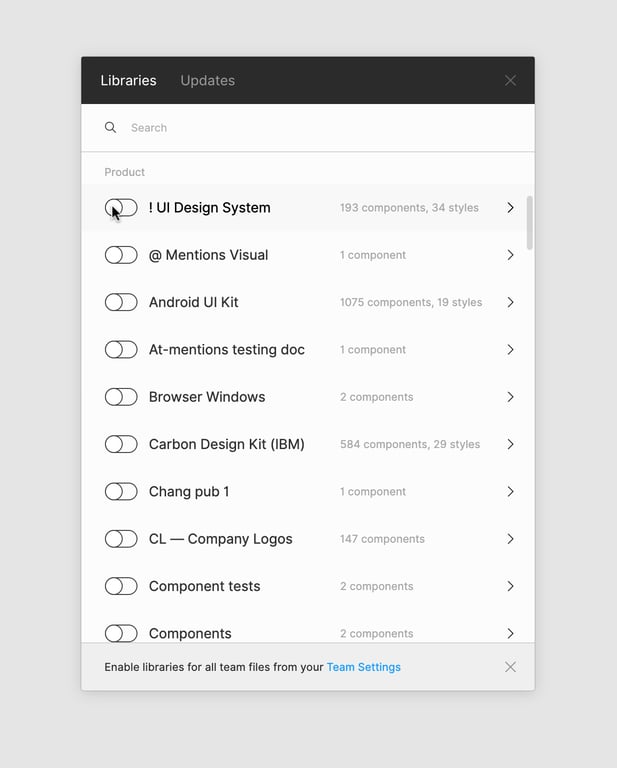The width and height of the screenshot is (617, 768).
Task: Toggle the @ Mentions Visual library on
Action: (121, 255)
